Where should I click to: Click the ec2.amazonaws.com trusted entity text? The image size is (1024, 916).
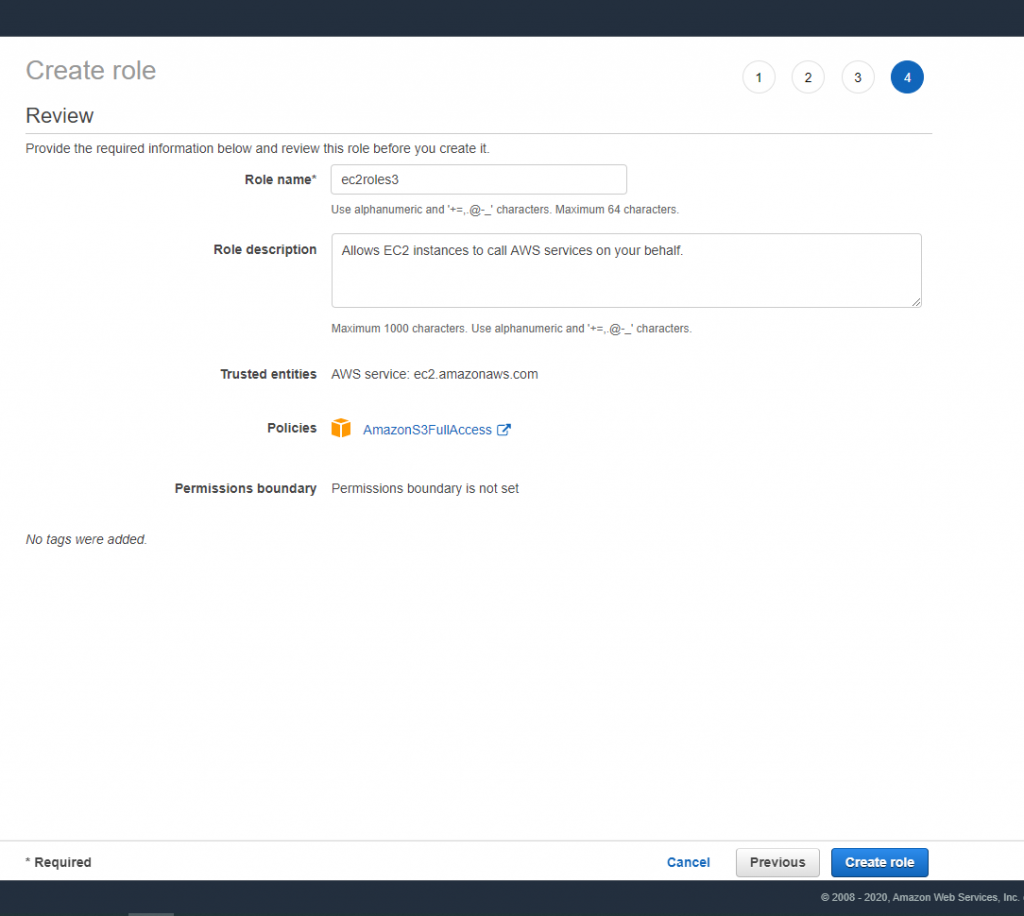click(434, 374)
